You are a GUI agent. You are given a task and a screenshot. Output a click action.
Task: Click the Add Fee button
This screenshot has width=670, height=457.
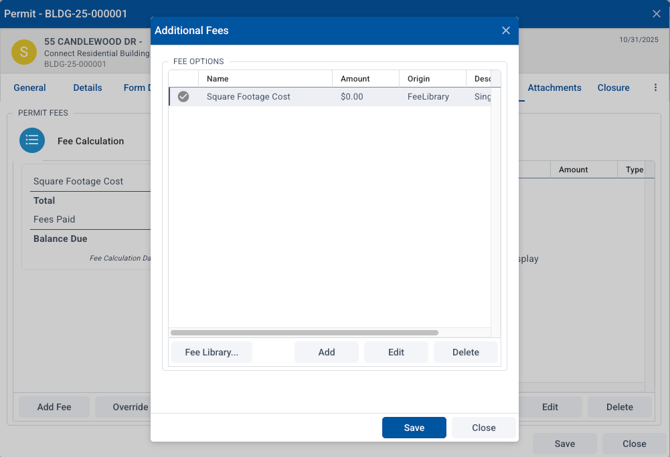coord(54,407)
